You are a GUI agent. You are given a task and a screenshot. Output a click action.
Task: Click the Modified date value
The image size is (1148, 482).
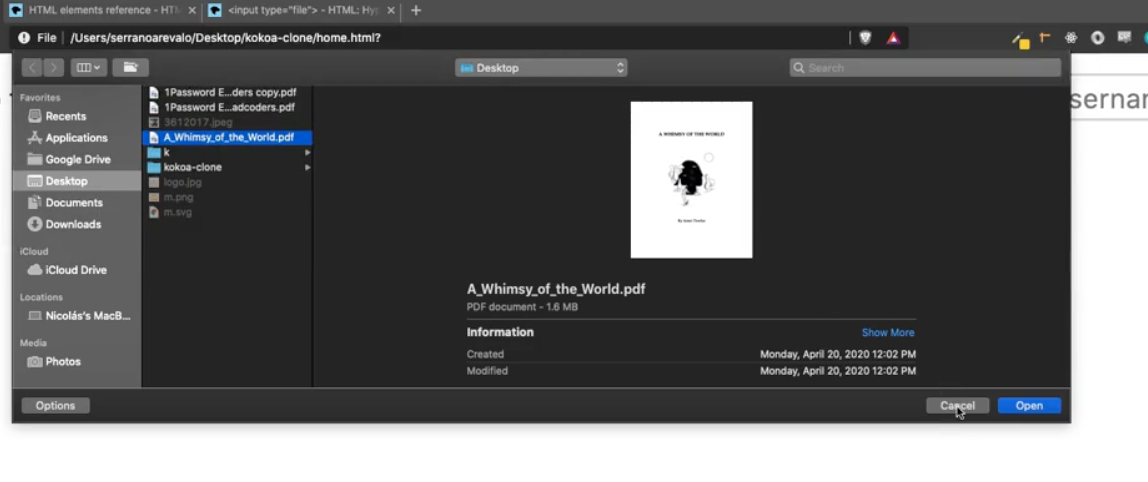coord(838,371)
